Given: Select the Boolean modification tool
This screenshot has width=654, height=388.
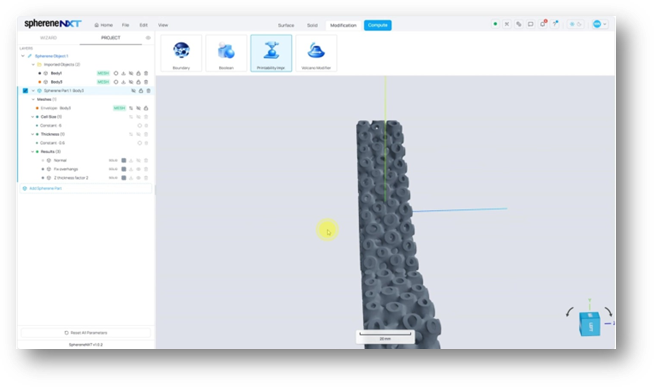Looking at the screenshot, I should pos(226,53).
